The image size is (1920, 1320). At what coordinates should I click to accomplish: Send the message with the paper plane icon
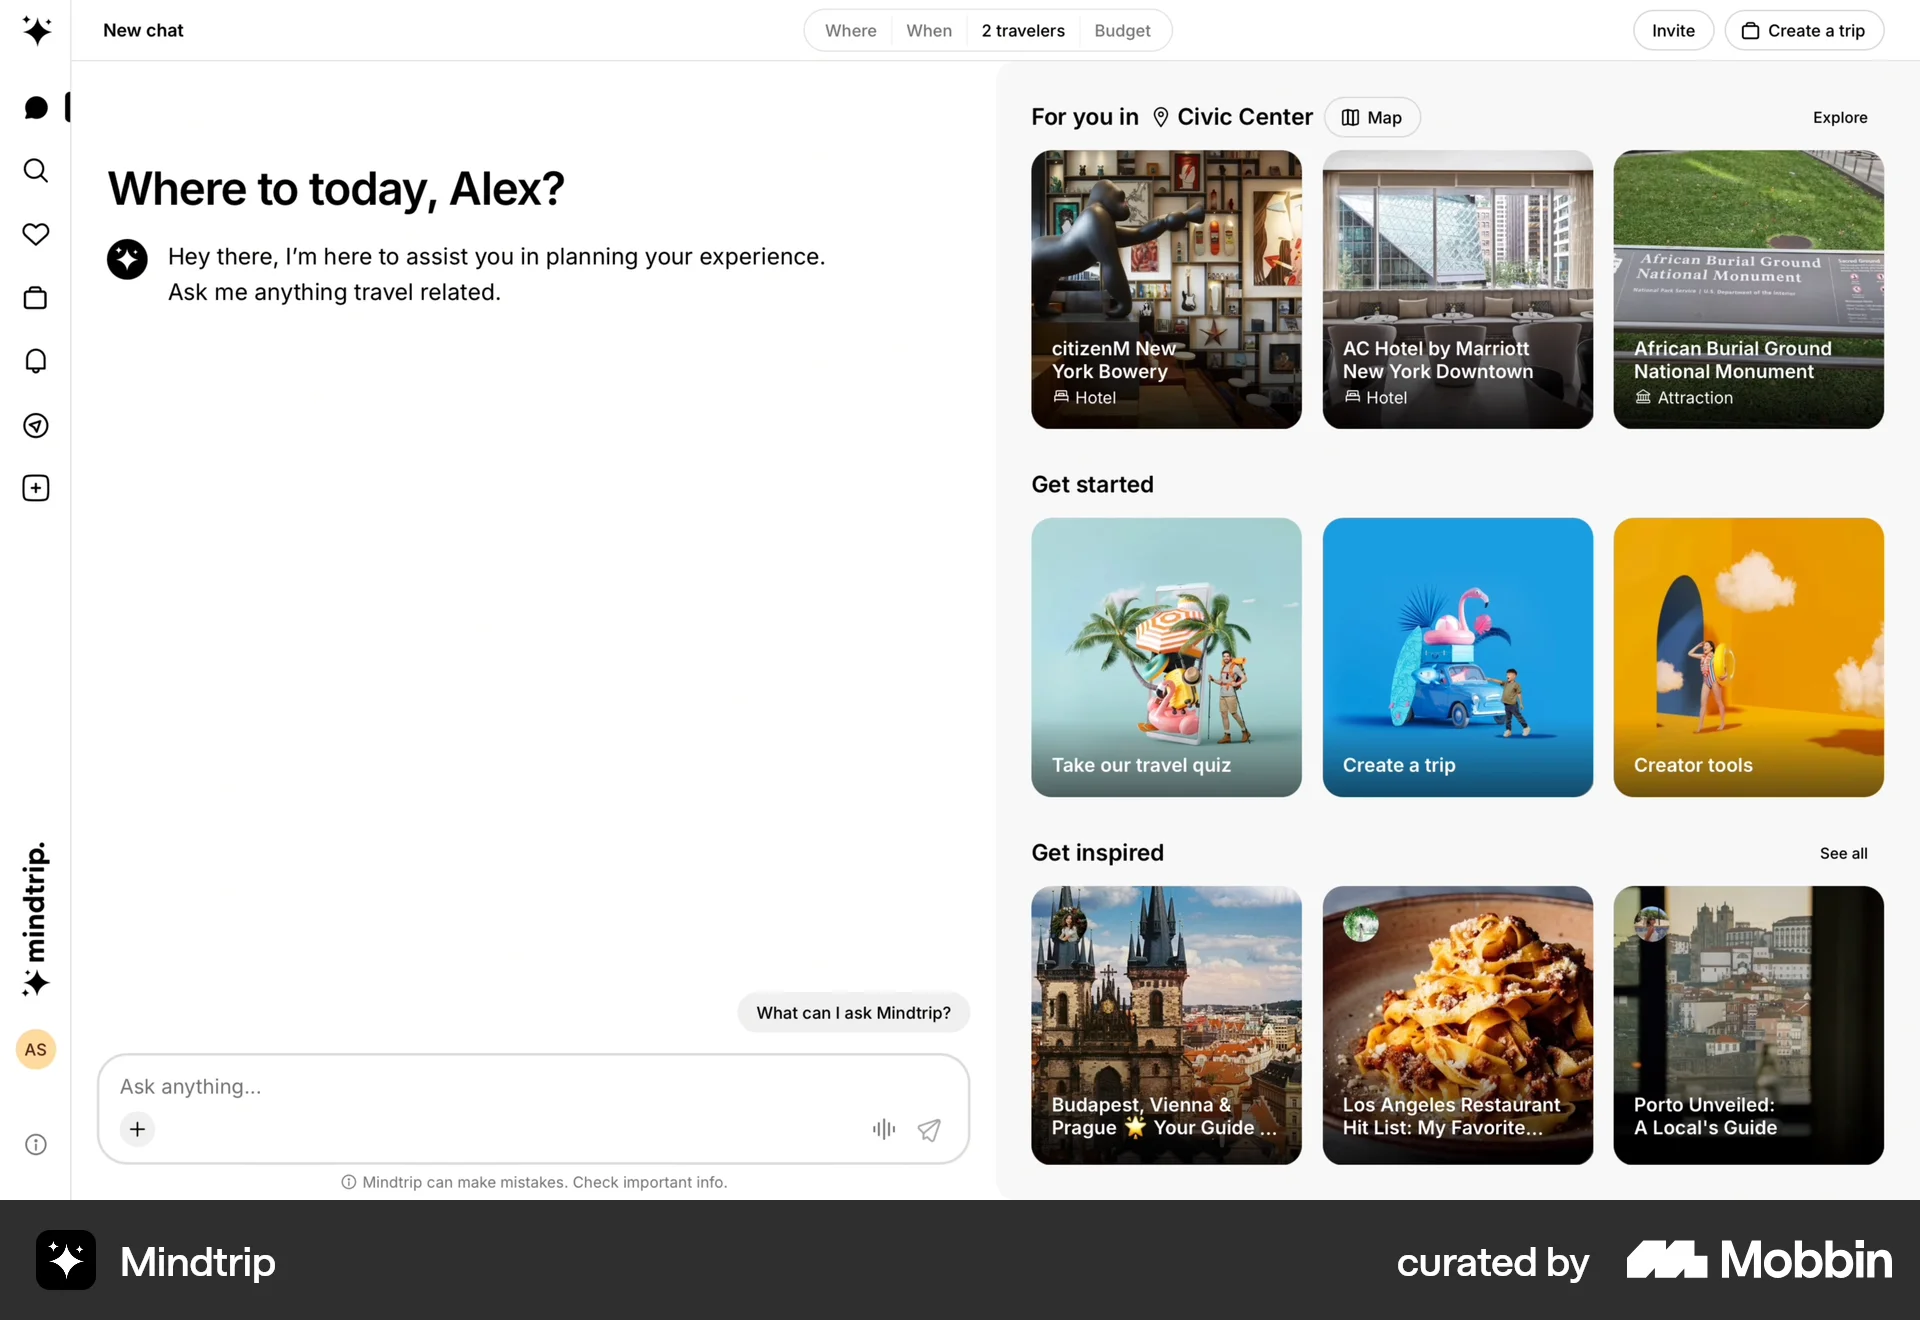pyautogui.click(x=930, y=1129)
